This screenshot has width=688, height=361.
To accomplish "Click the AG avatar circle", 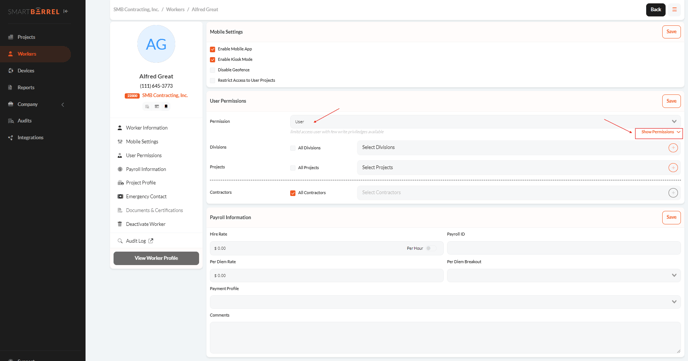I will click(x=156, y=44).
